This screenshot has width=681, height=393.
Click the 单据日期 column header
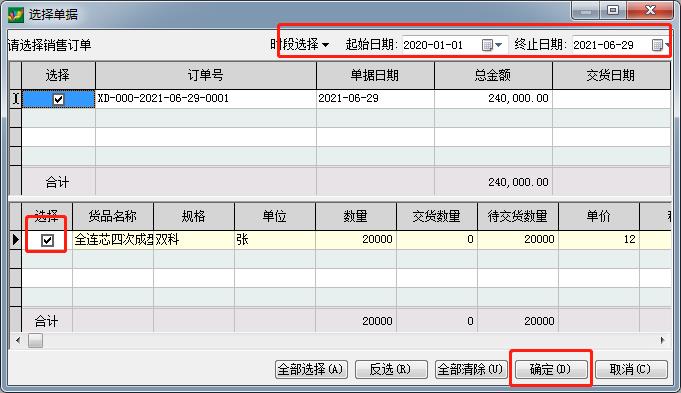[375, 75]
